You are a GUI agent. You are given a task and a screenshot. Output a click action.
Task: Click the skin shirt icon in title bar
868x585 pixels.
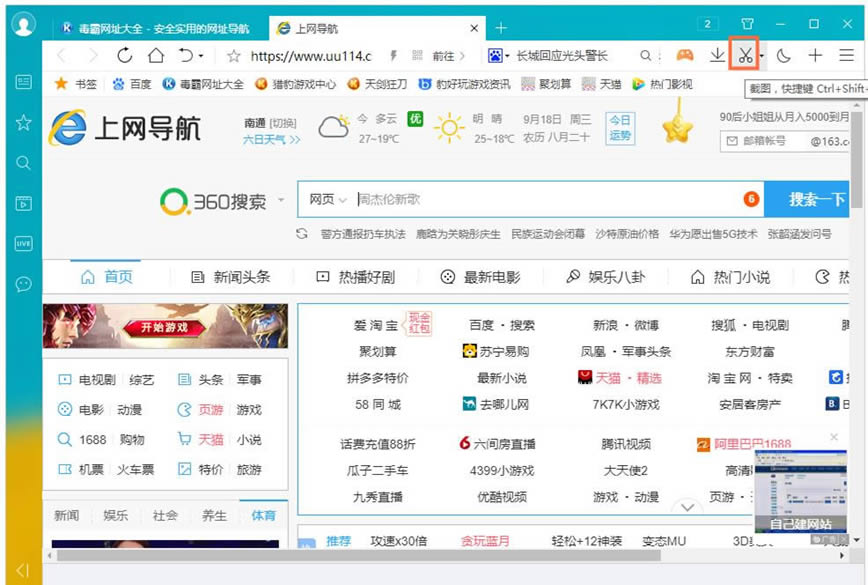click(747, 24)
